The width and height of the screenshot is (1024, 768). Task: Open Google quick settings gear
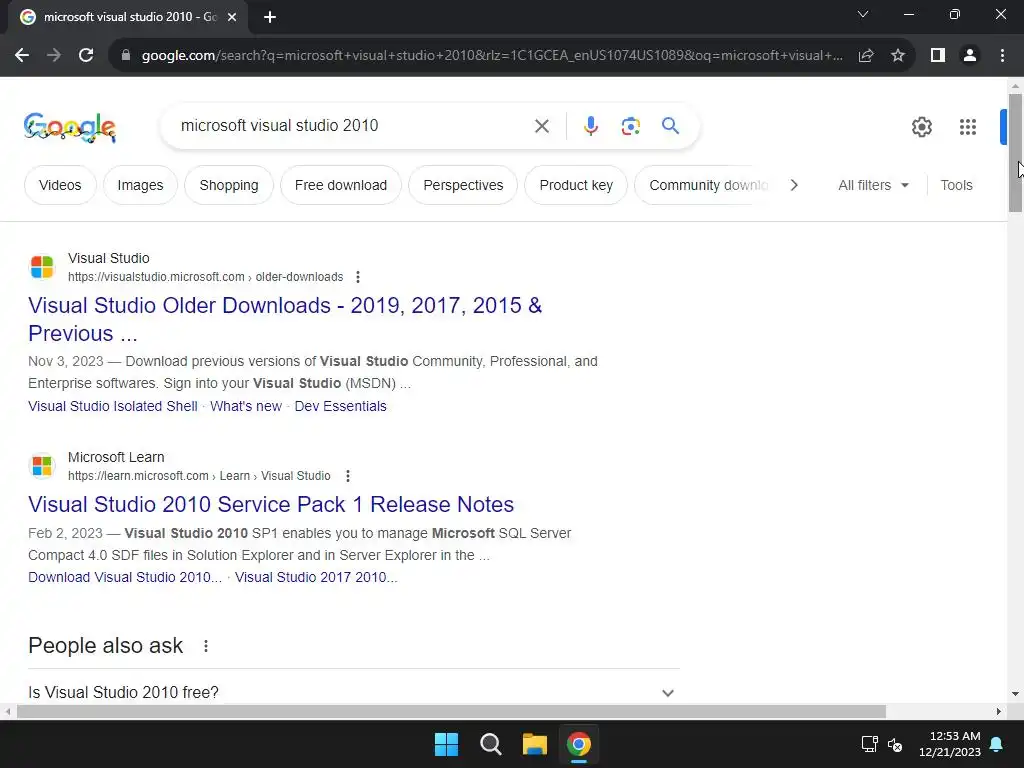921,127
